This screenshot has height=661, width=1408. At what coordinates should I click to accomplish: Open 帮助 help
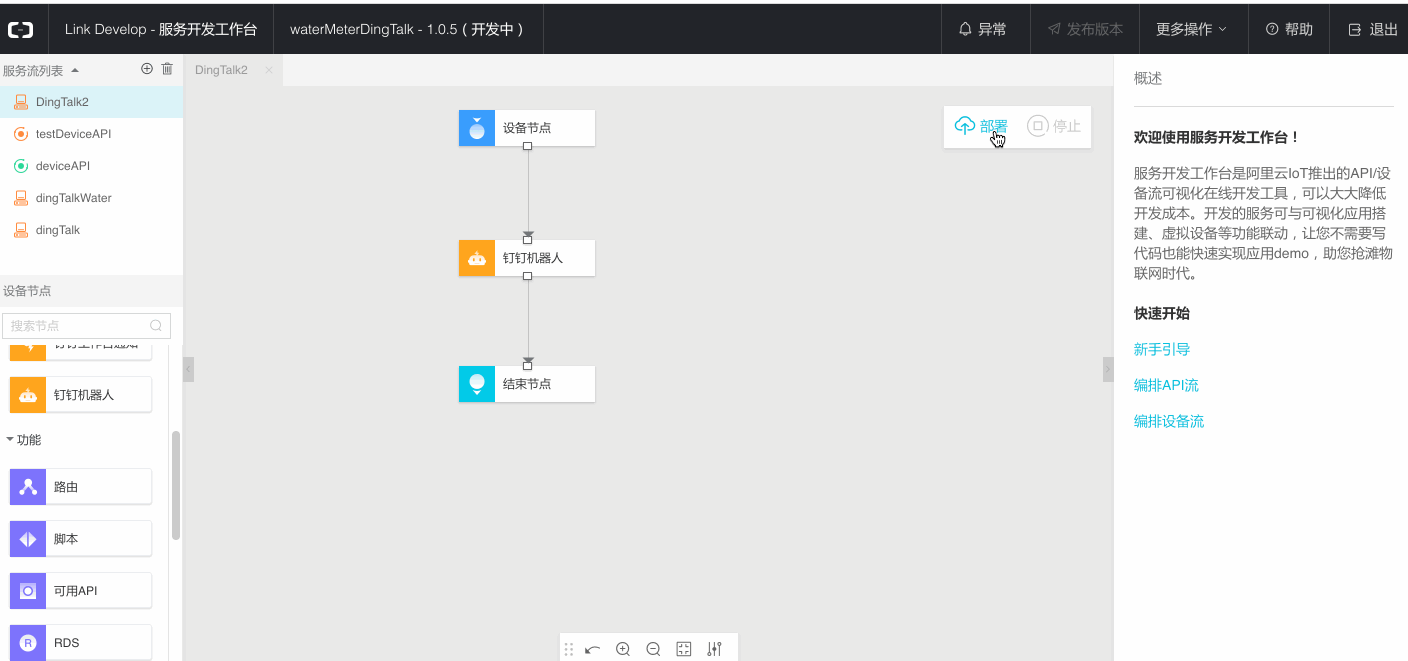[x=1289, y=30]
